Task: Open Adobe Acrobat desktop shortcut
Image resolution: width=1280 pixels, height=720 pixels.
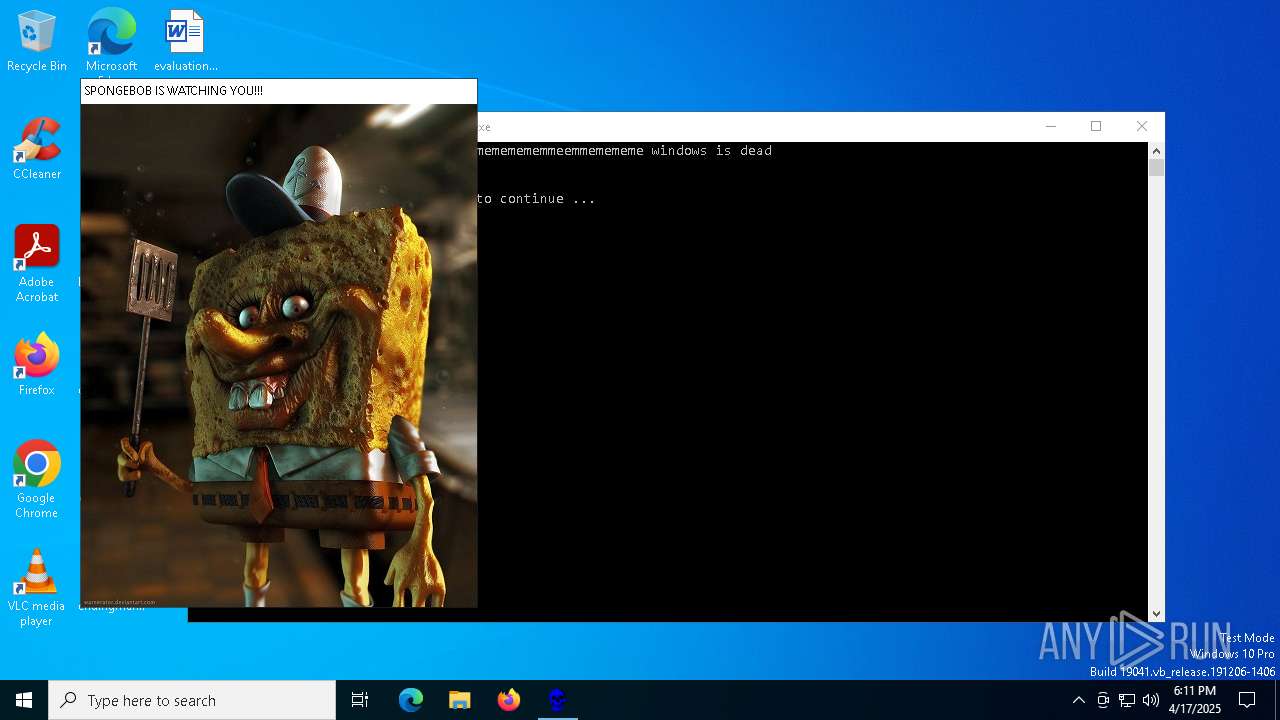Action: pyautogui.click(x=37, y=263)
